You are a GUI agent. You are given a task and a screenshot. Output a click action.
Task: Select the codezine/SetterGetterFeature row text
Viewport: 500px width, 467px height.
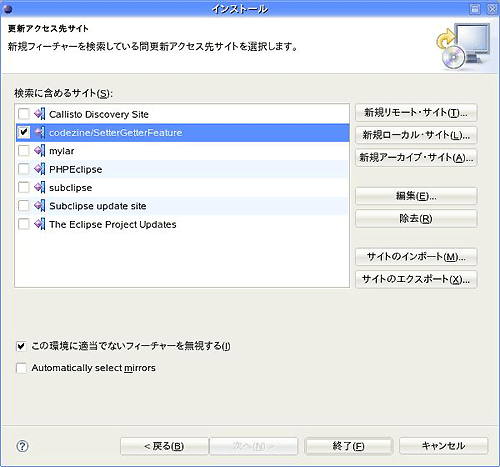[115, 133]
